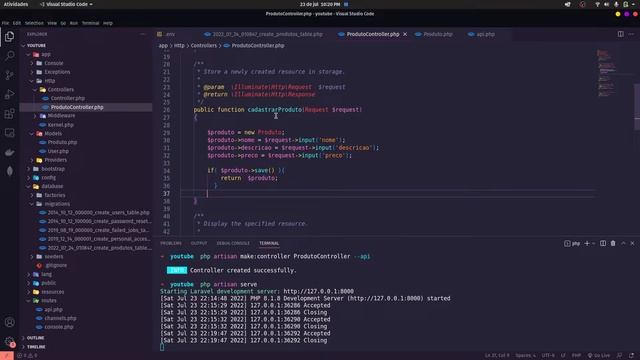Change the PHP language mode in the status bar
Image resolution: width=640 pixels, height=360 pixels.
(576, 356)
